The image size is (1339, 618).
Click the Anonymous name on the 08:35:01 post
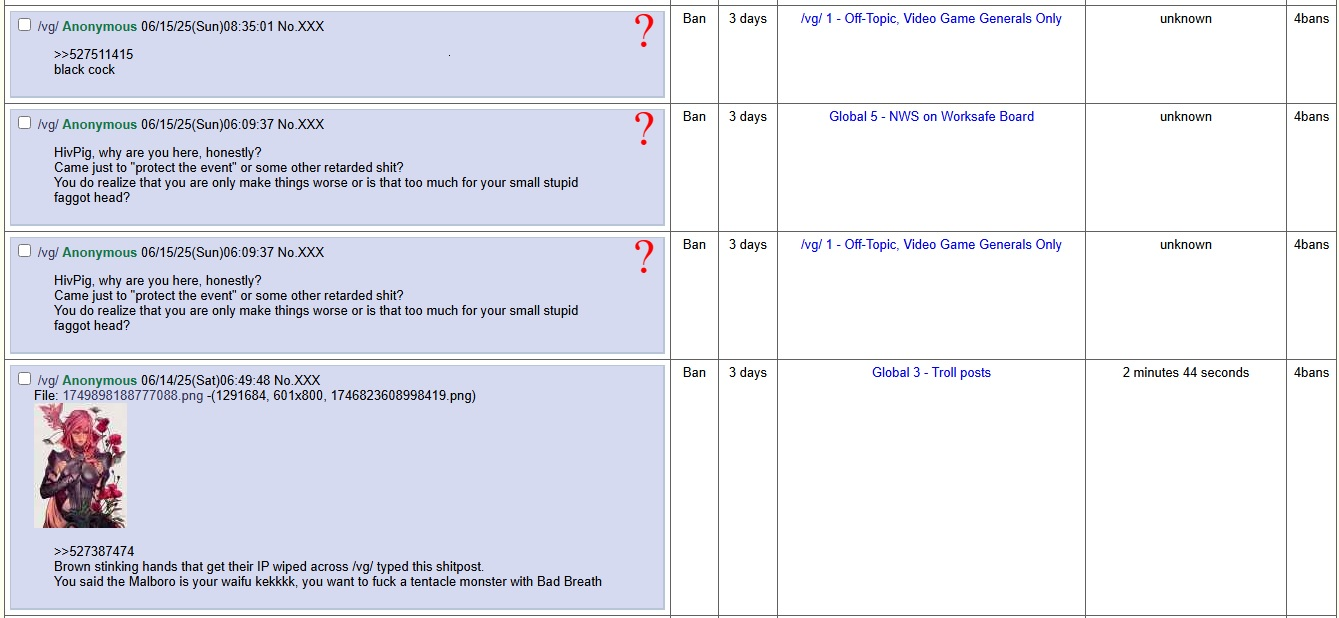99,27
